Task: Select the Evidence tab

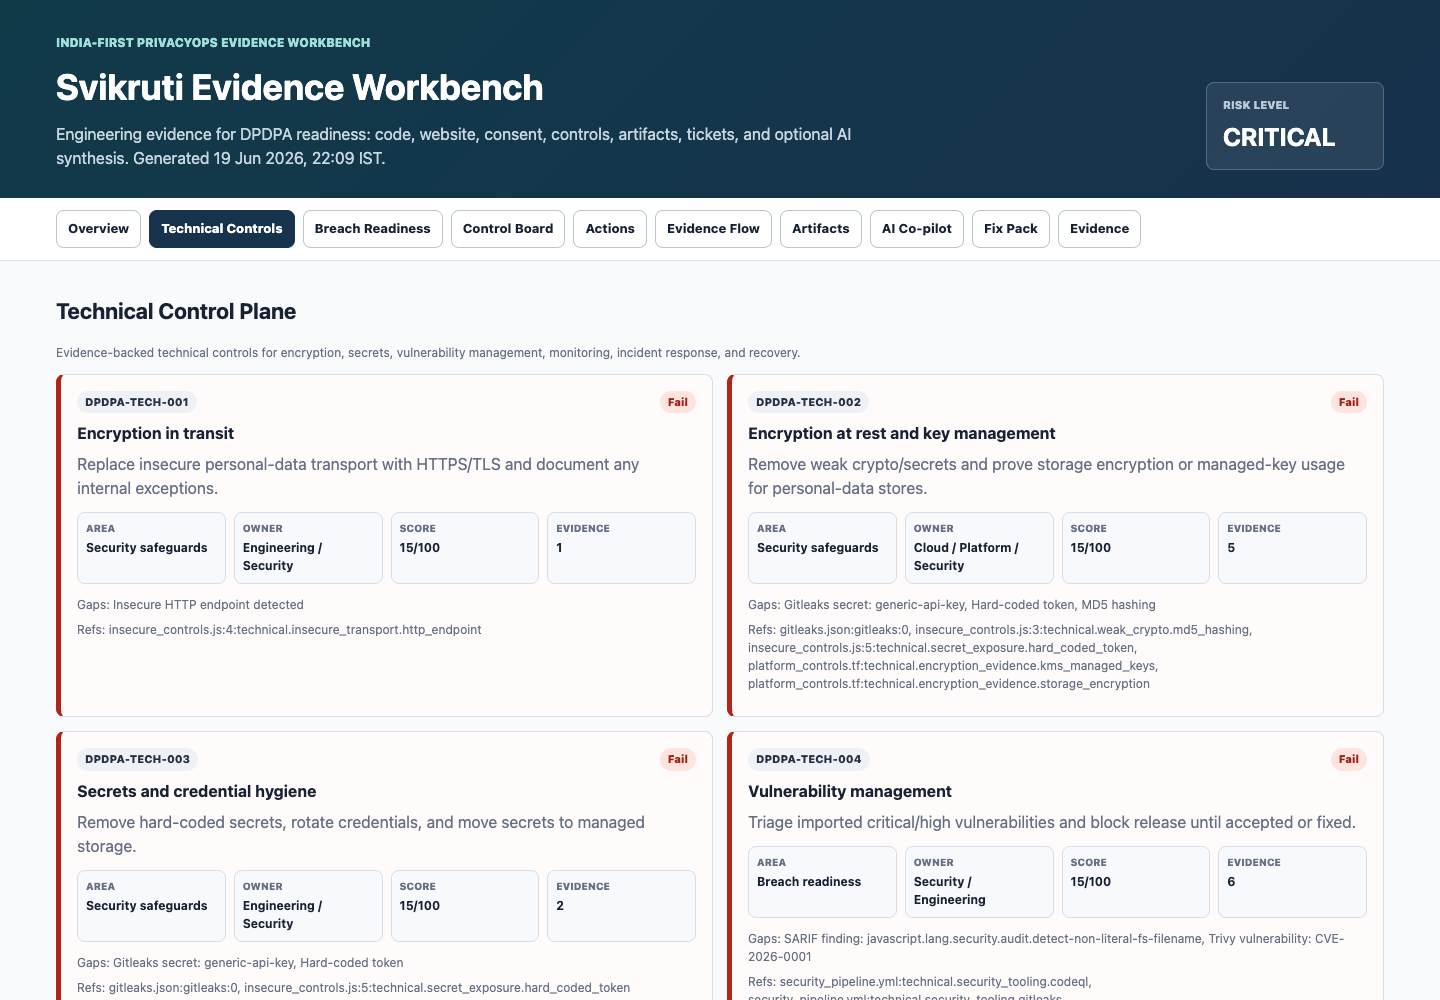Action: tap(1099, 229)
